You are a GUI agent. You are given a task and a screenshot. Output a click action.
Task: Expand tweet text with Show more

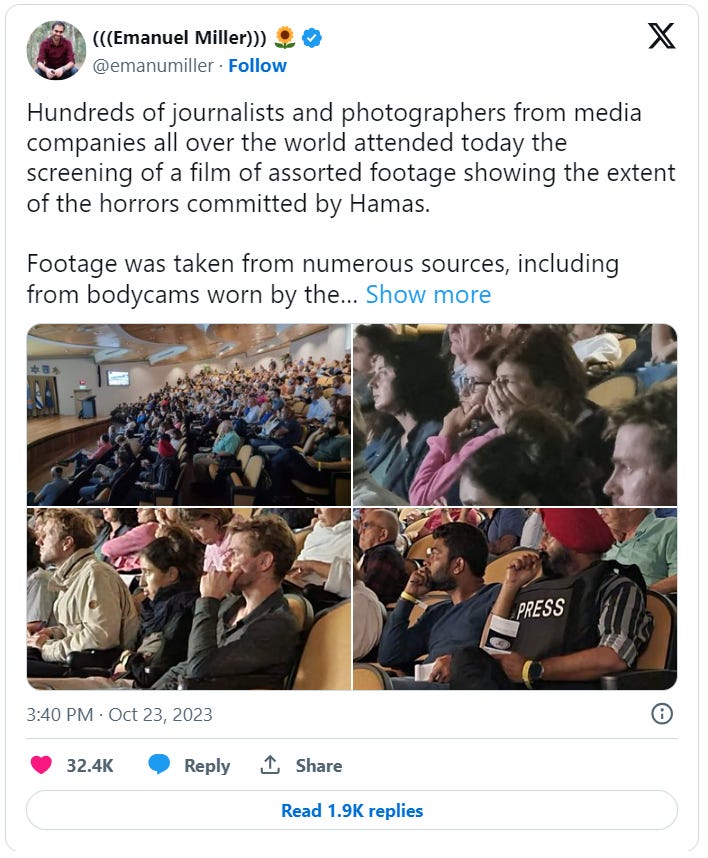point(428,294)
